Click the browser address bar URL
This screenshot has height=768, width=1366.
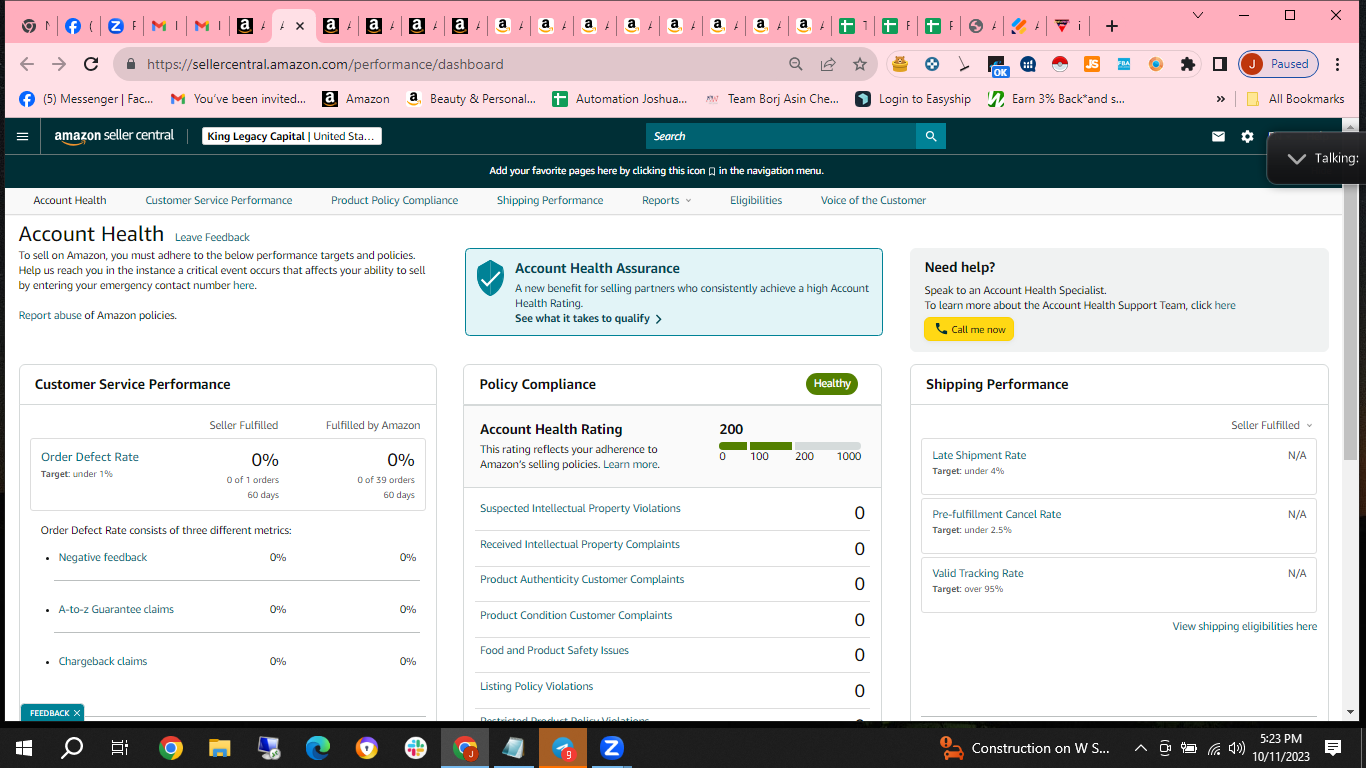pyautogui.click(x=325, y=64)
